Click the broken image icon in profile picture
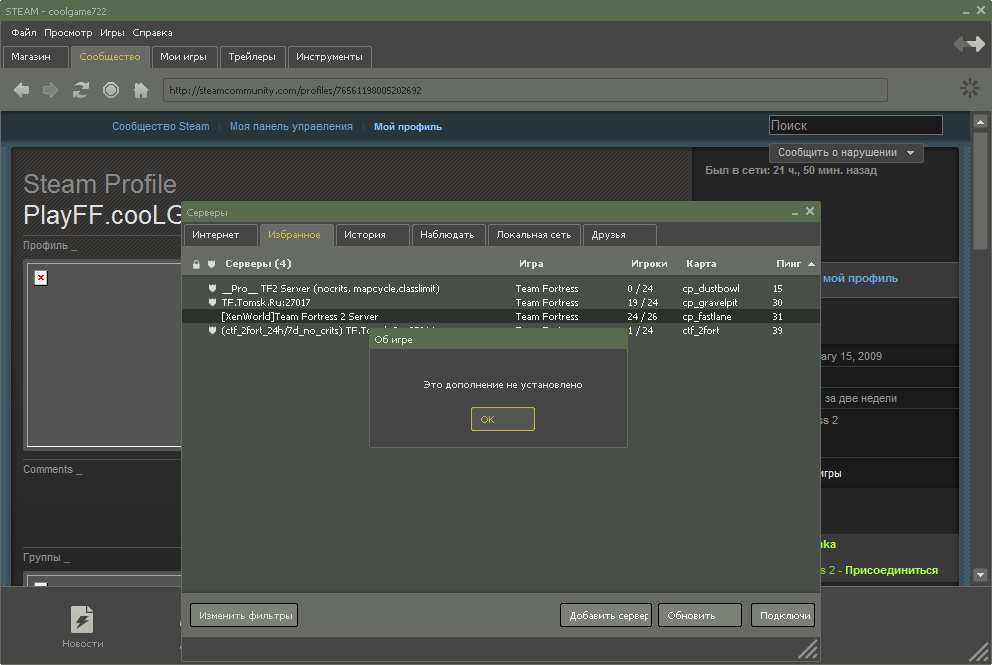 41,278
